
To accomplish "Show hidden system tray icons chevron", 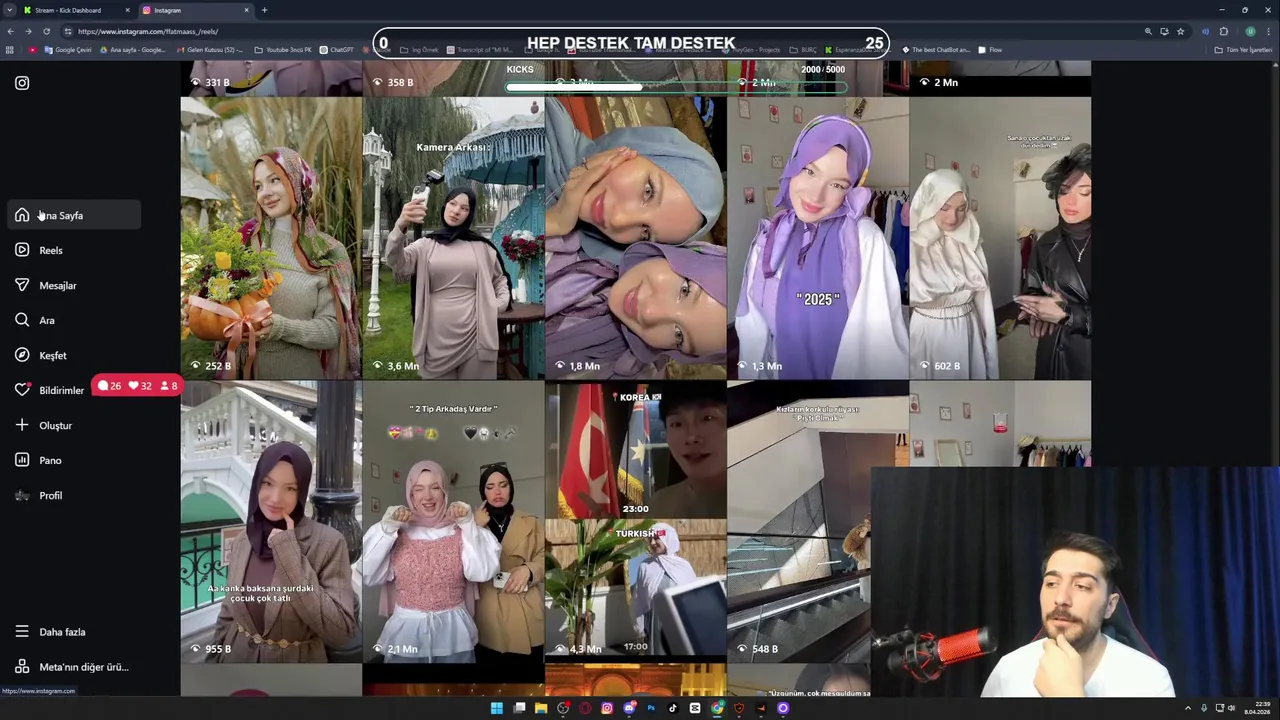I will pyautogui.click(x=1188, y=708).
